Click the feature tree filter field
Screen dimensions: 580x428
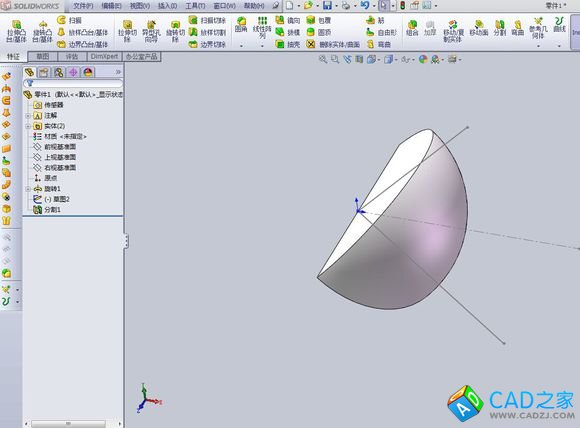(x=73, y=83)
